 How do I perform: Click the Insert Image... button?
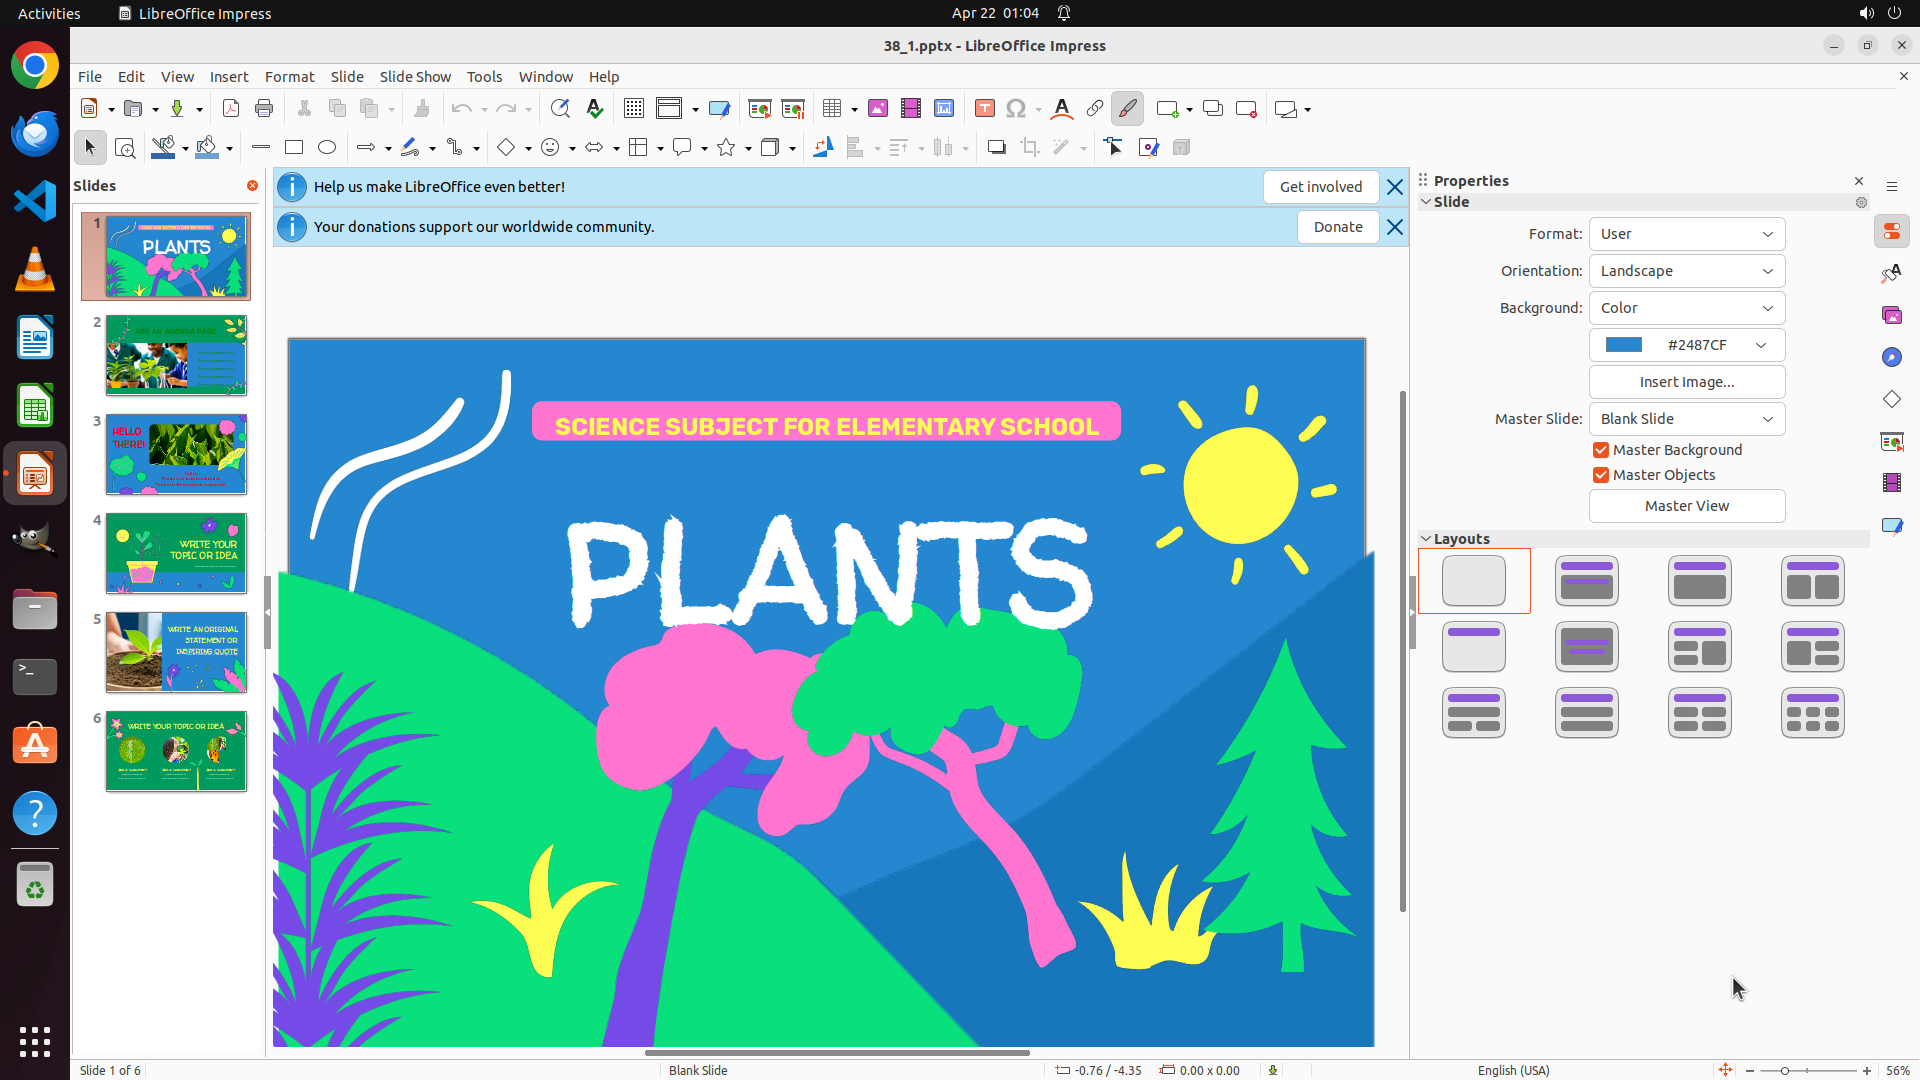click(1686, 382)
